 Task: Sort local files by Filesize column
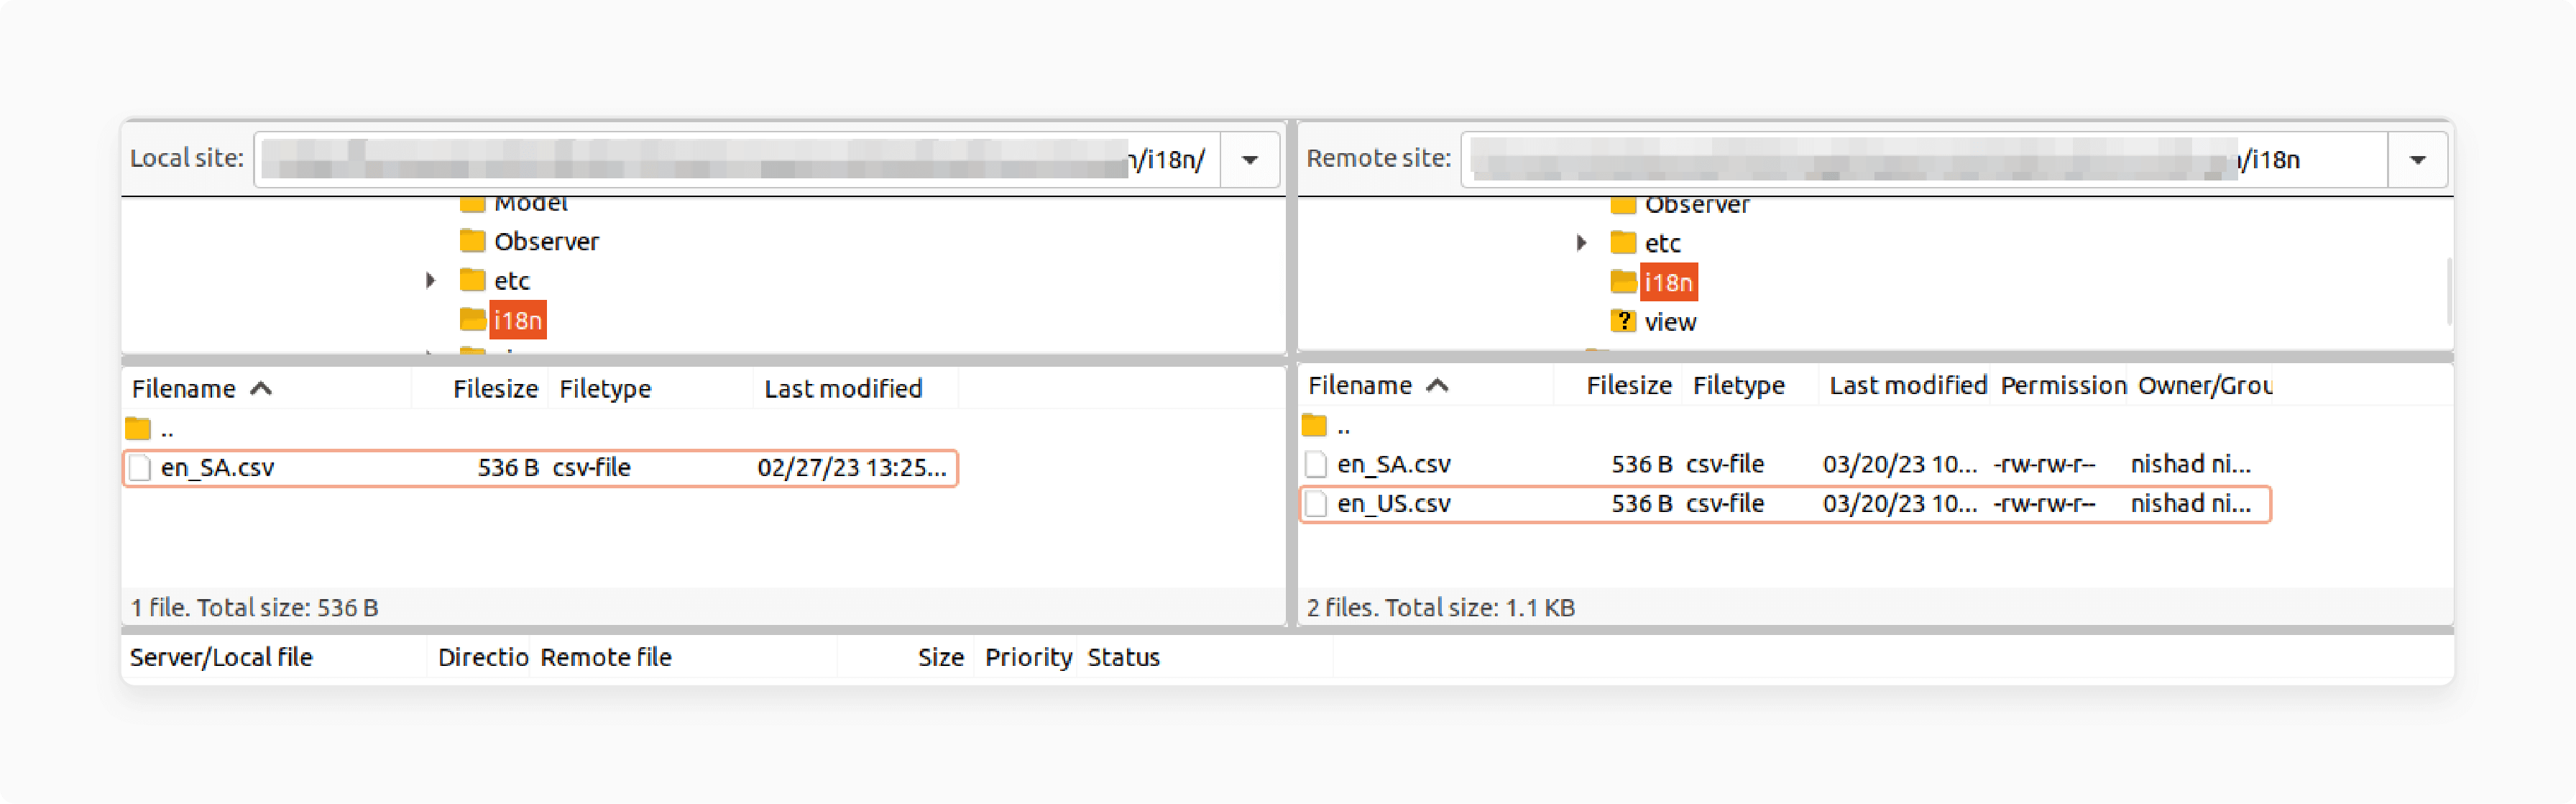[480, 389]
